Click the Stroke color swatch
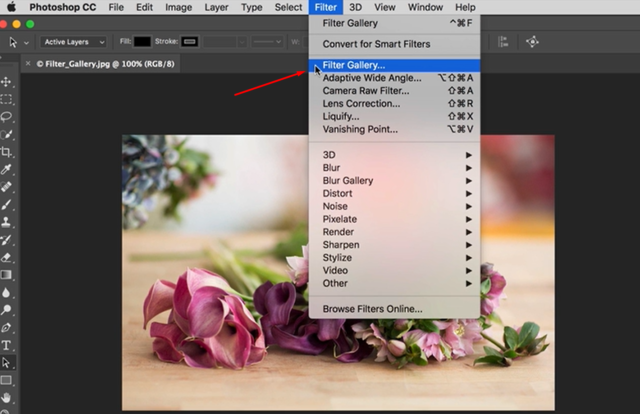 [x=190, y=42]
